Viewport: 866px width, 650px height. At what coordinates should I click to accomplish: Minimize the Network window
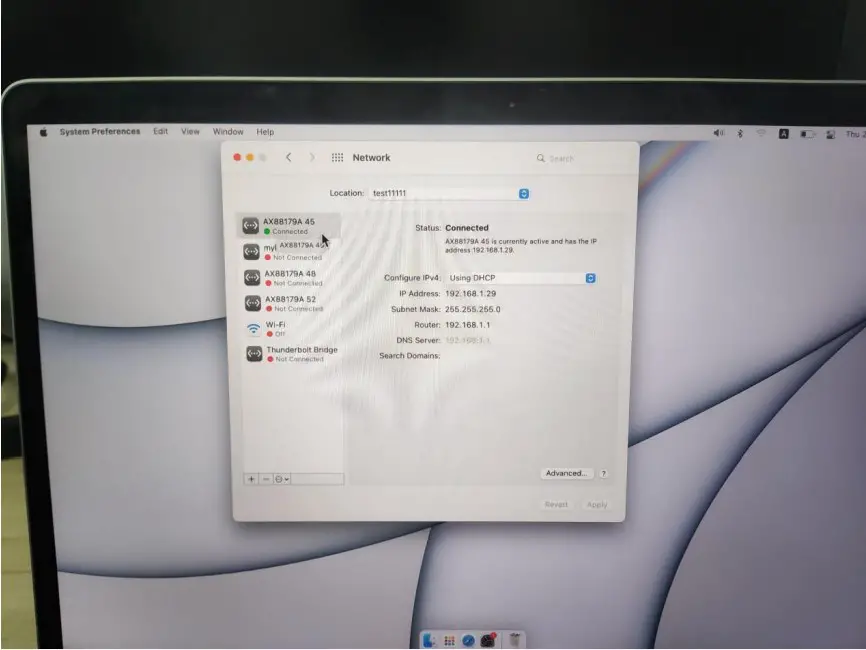coord(250,157)
